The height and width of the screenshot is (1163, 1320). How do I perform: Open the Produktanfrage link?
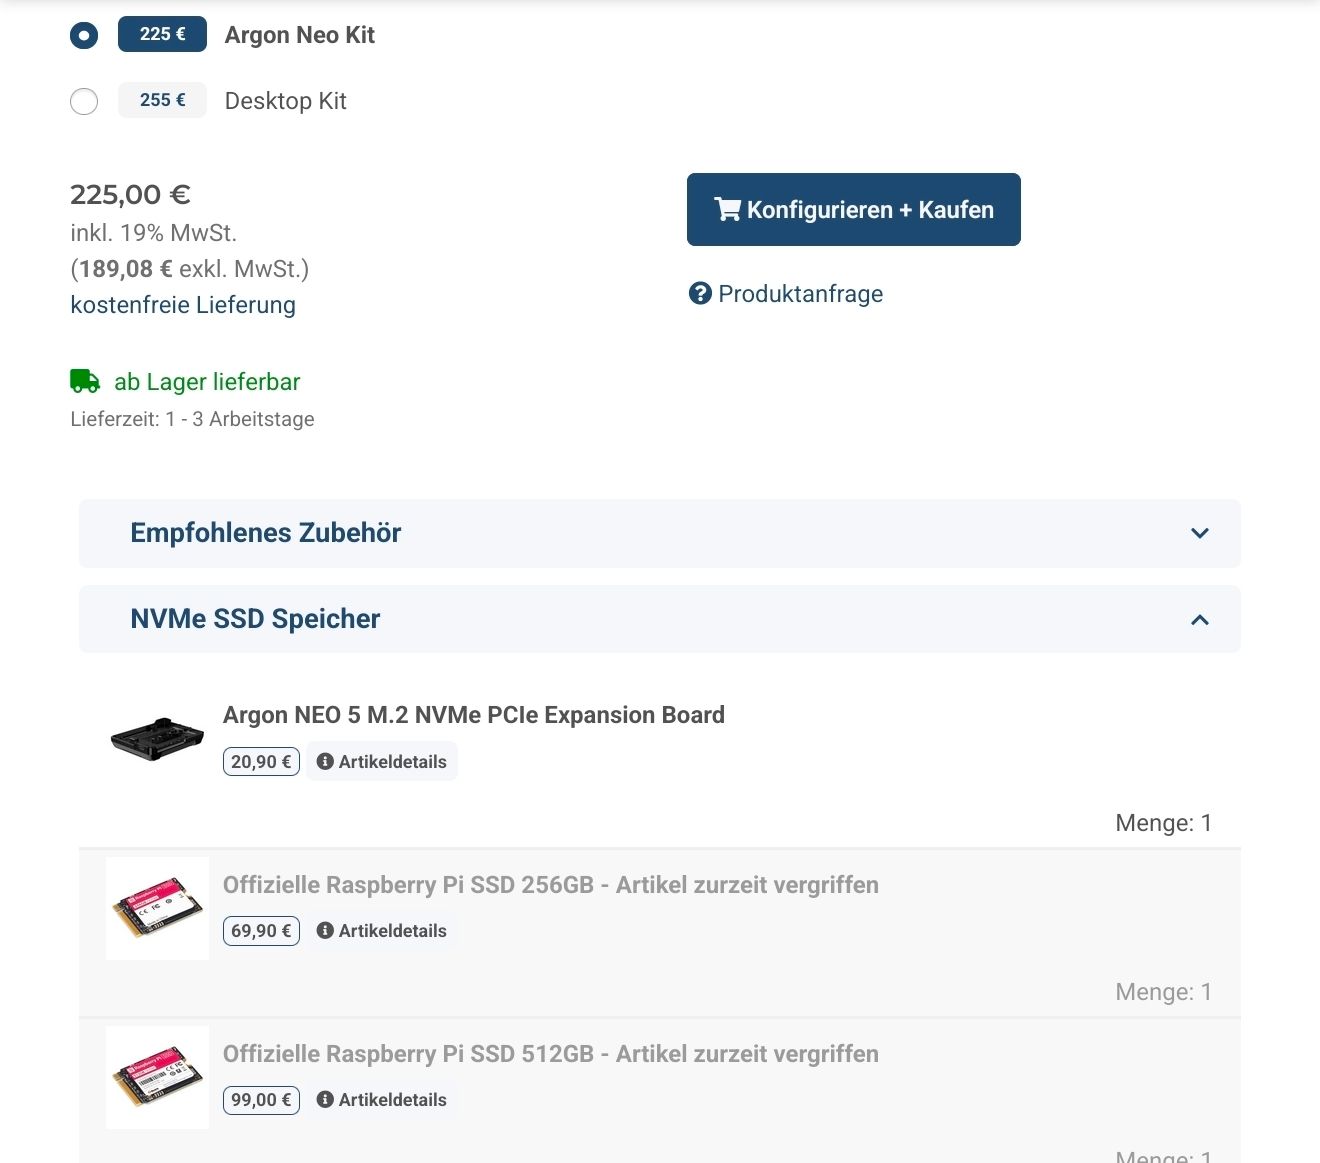click(800, 294)
